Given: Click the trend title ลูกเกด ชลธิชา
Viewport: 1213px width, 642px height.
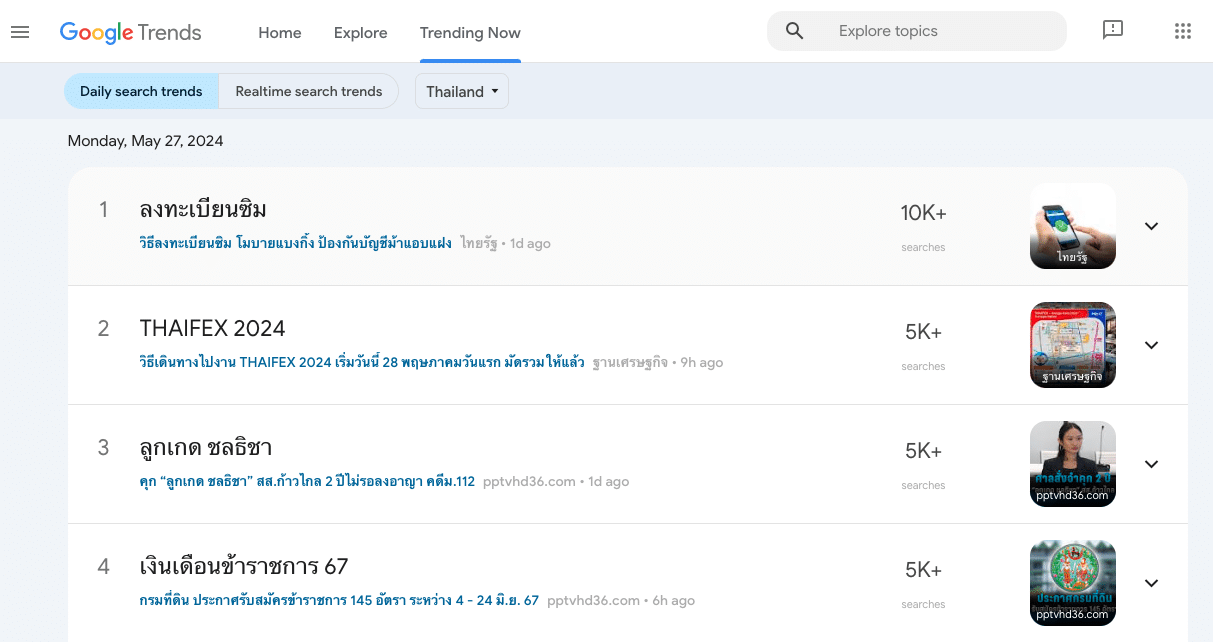Looking at the screenshot, I should coord(206,447).
